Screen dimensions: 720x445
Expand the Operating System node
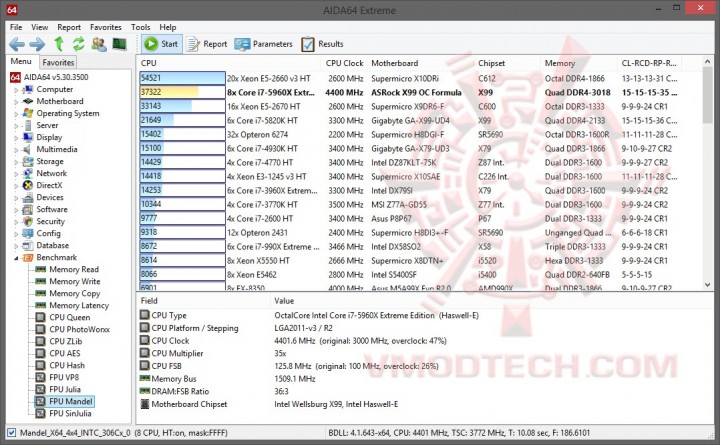(16, 113)
